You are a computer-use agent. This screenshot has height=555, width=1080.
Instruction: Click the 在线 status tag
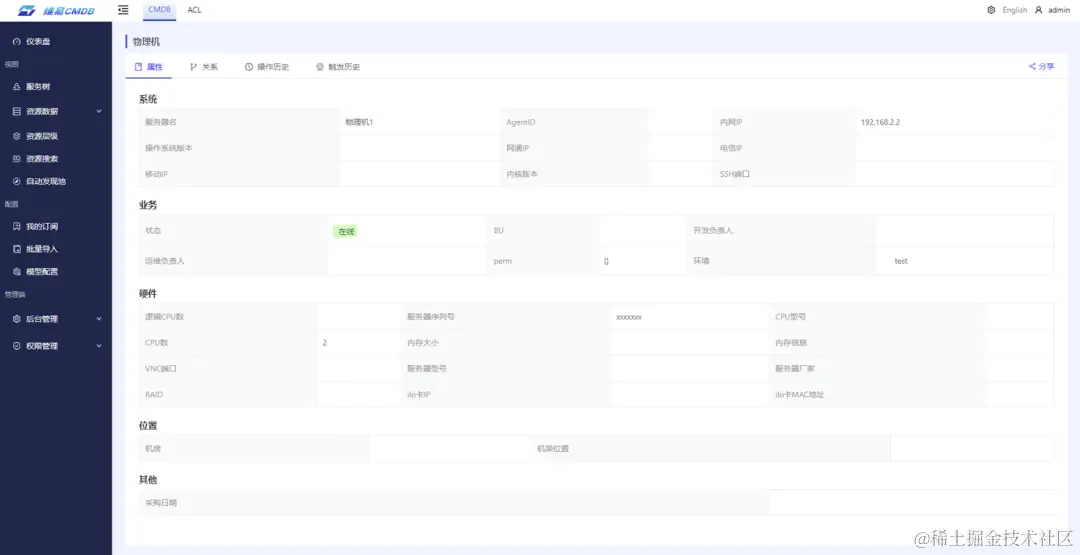346,231
